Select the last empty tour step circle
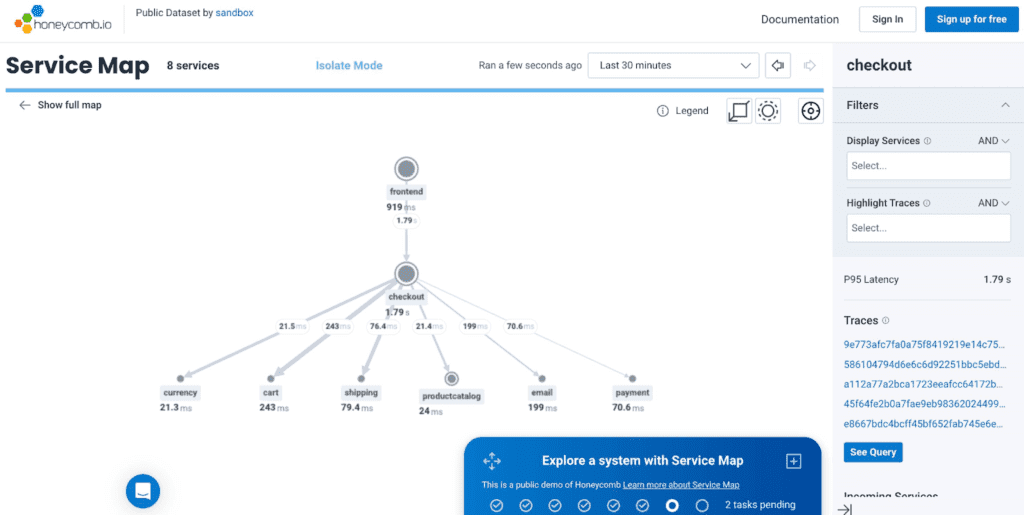This screenshot has width=1024, height=515. (x=702, y=506)
